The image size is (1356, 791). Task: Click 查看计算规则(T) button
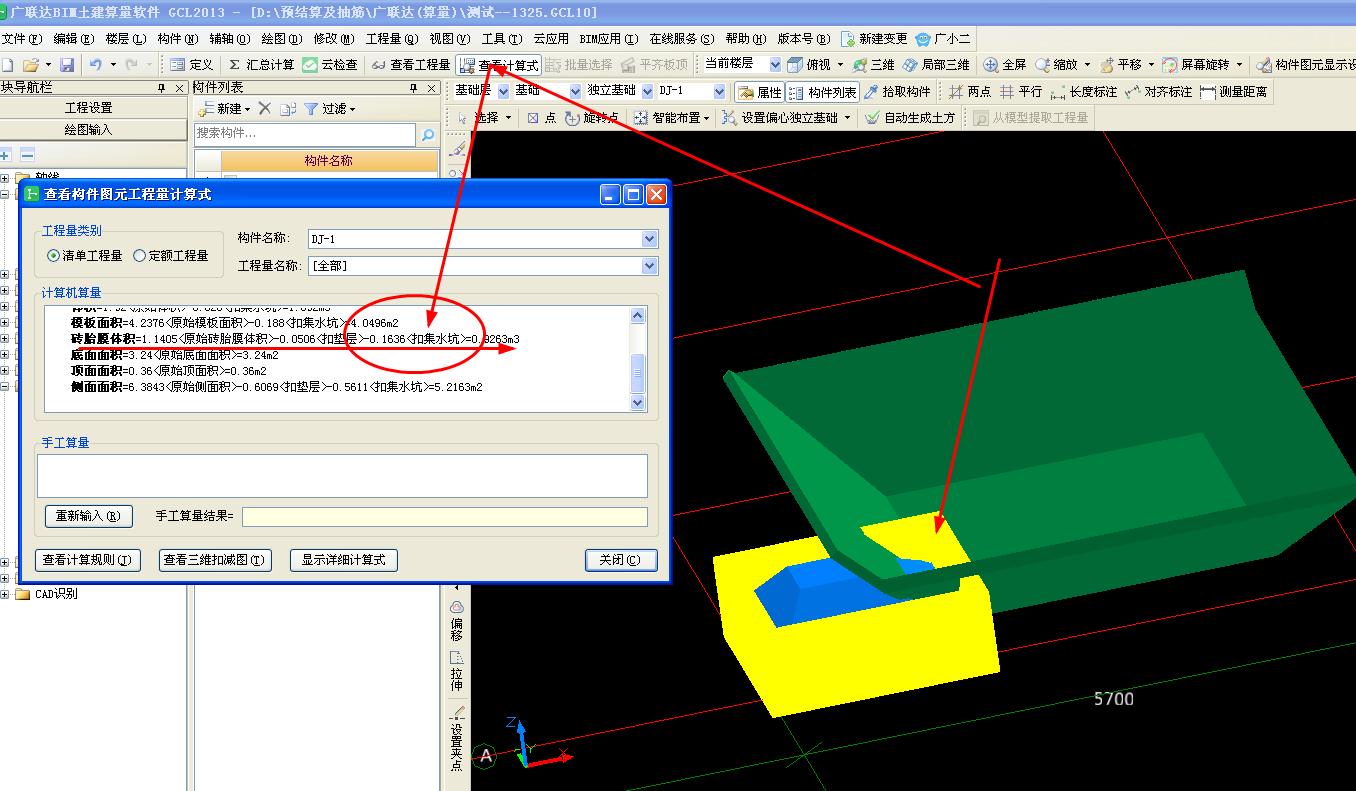click(x=87, y=560)
